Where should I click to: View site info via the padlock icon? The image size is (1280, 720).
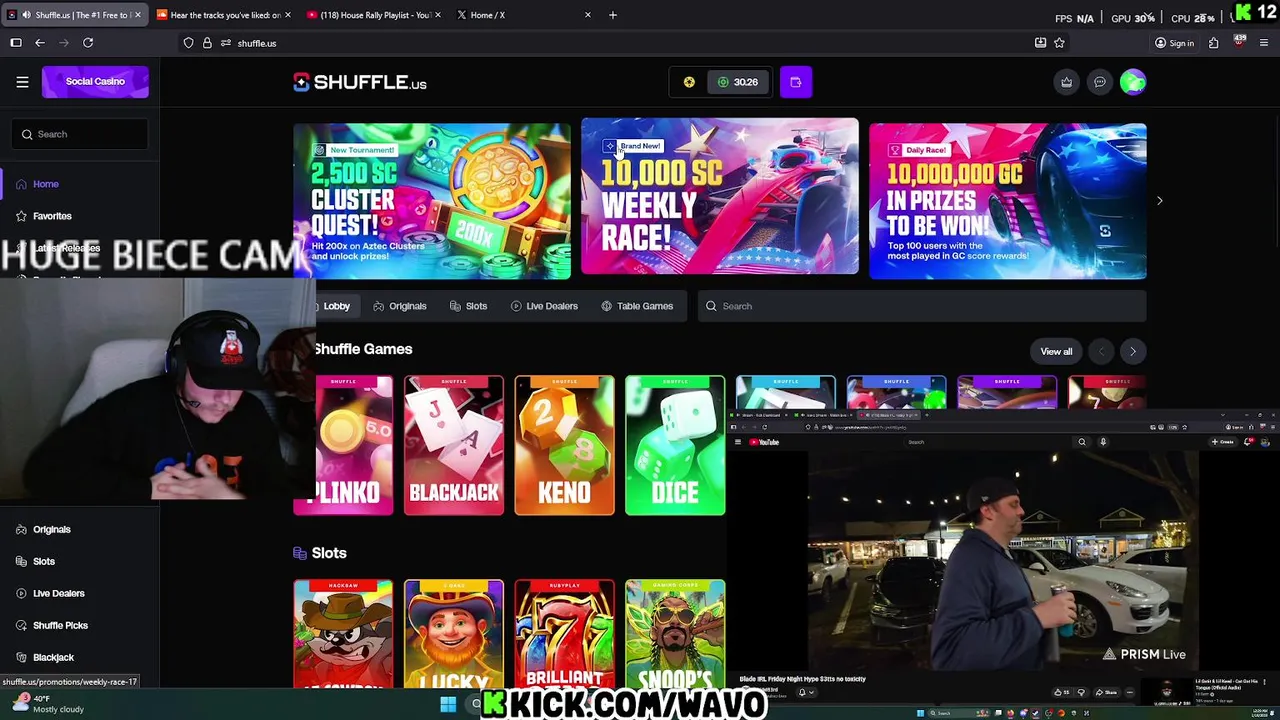pyautogui.click(x=207, y=43)
